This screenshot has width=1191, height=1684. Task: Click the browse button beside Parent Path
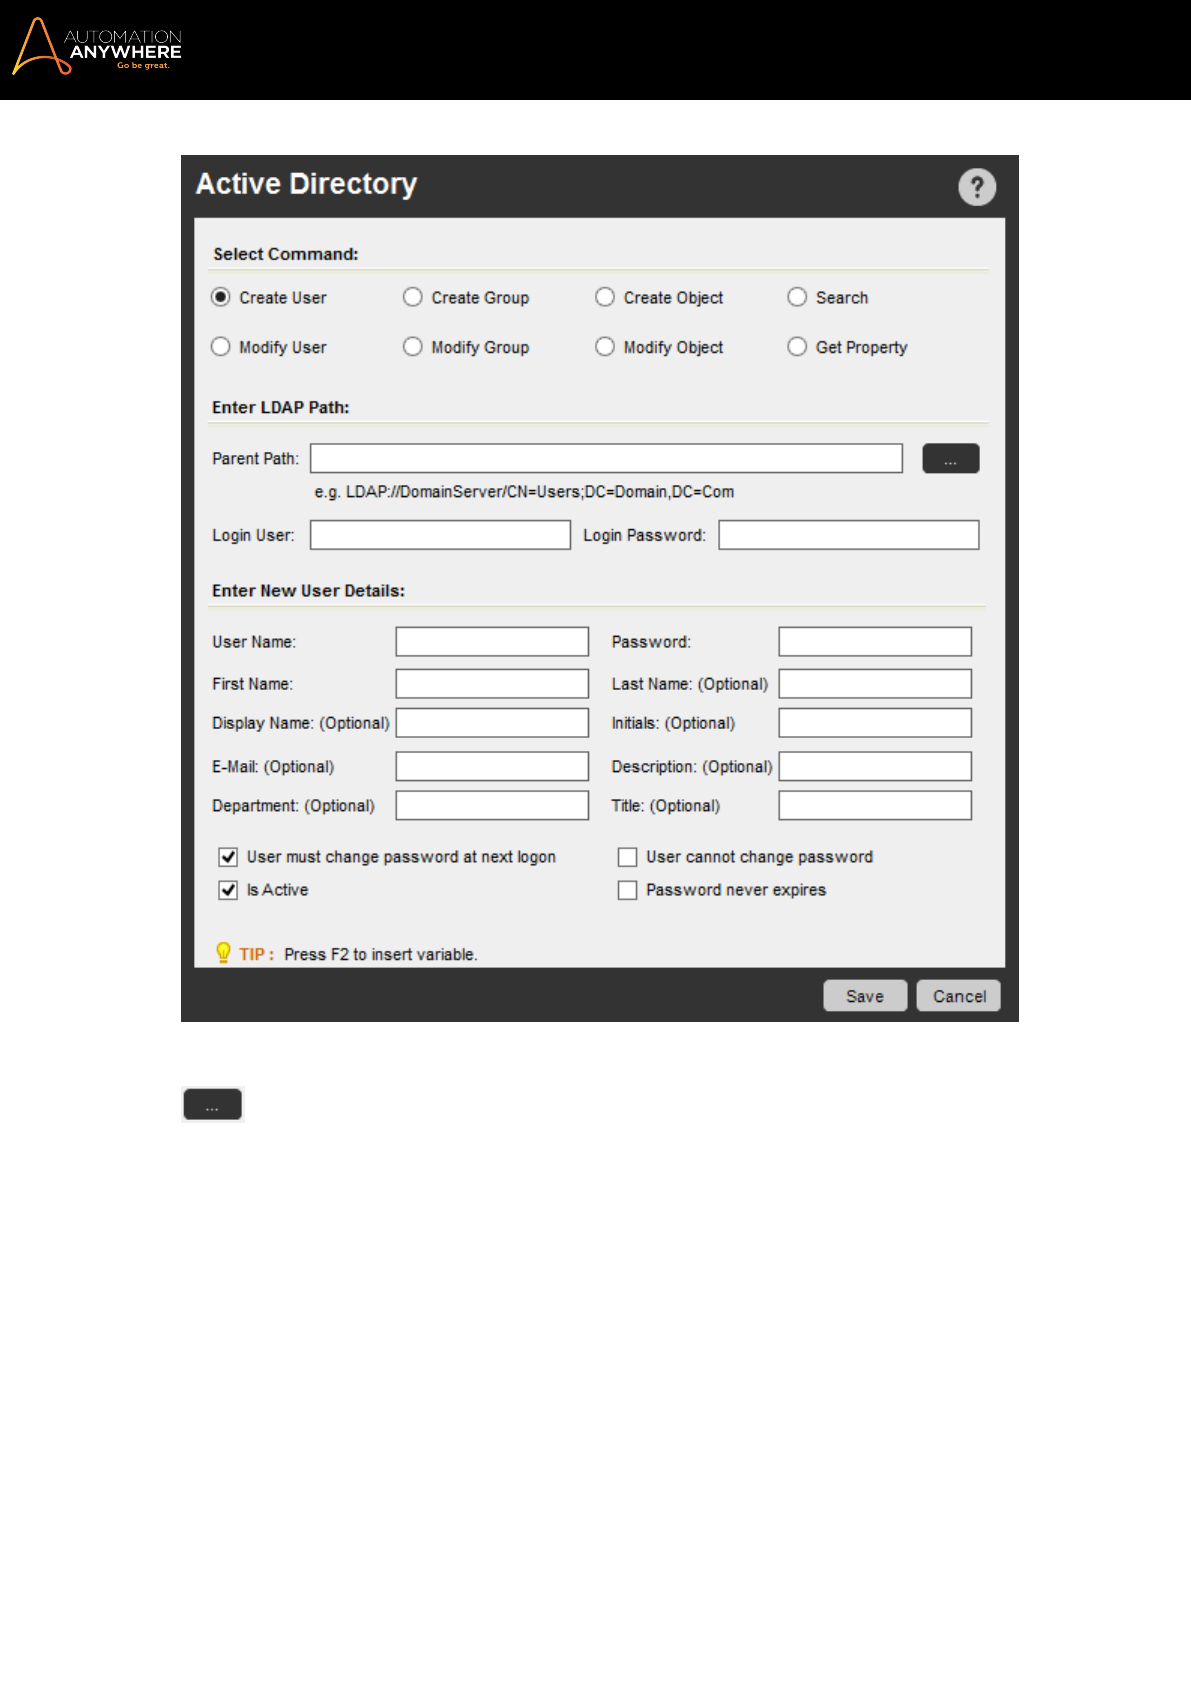coord(951,459)
